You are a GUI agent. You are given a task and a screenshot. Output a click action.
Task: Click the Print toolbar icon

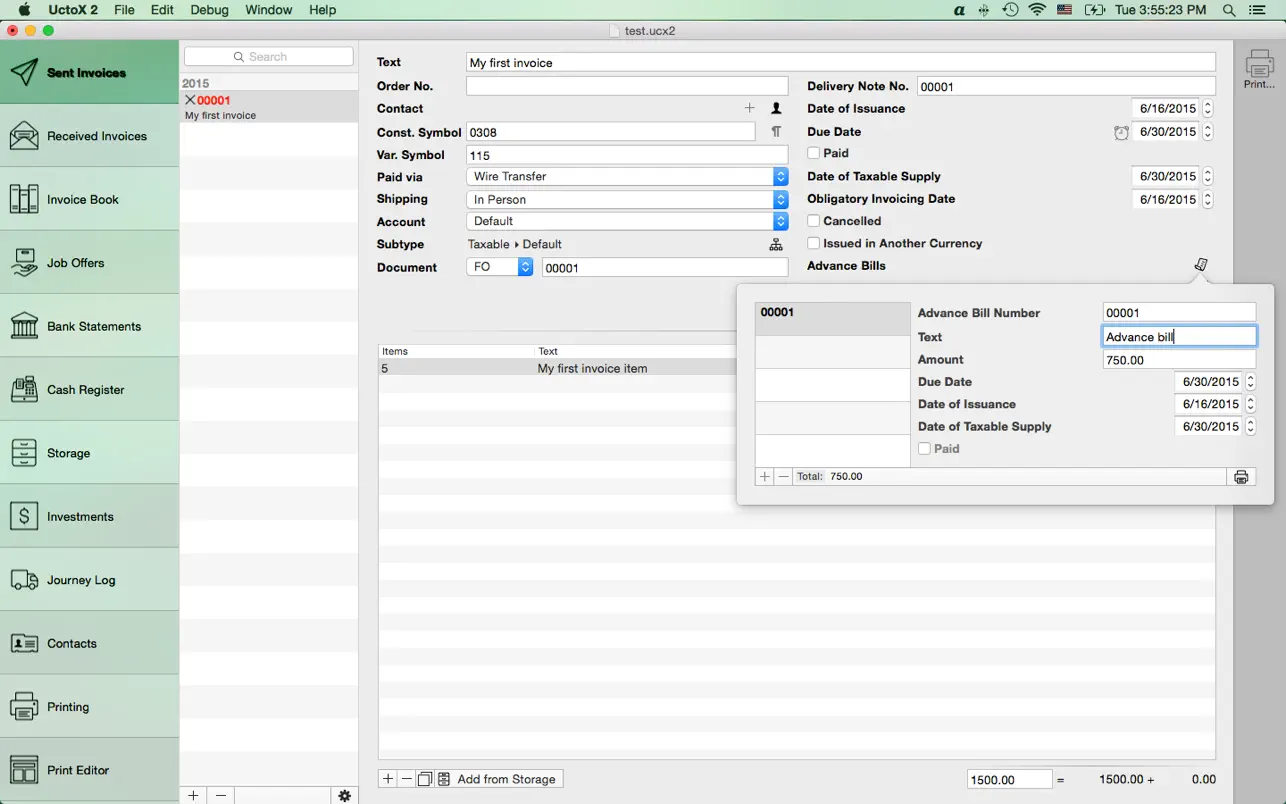click(x=1259, y=69)
